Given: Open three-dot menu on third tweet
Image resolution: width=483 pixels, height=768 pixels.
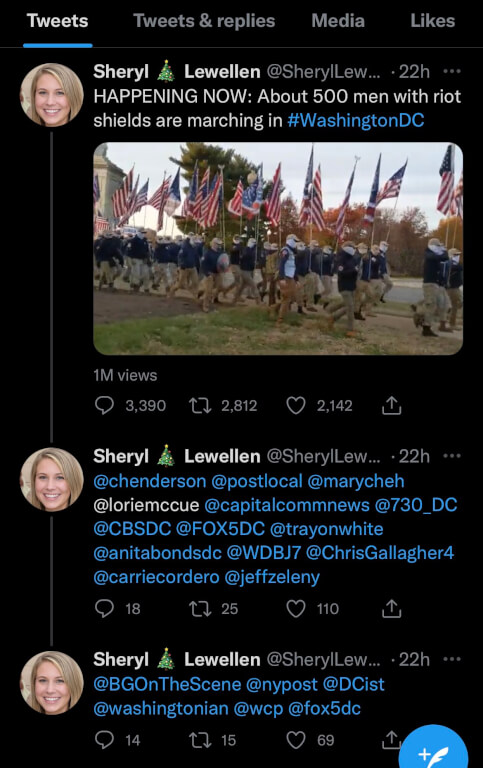Looking at the screenshot, I should [452, 659].
